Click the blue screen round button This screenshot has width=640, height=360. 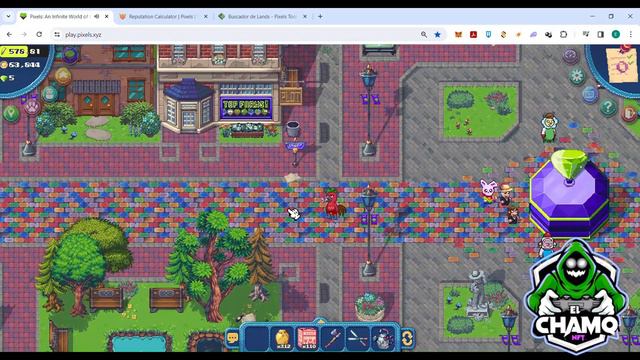pyautogui.click(x=590, y=94)
